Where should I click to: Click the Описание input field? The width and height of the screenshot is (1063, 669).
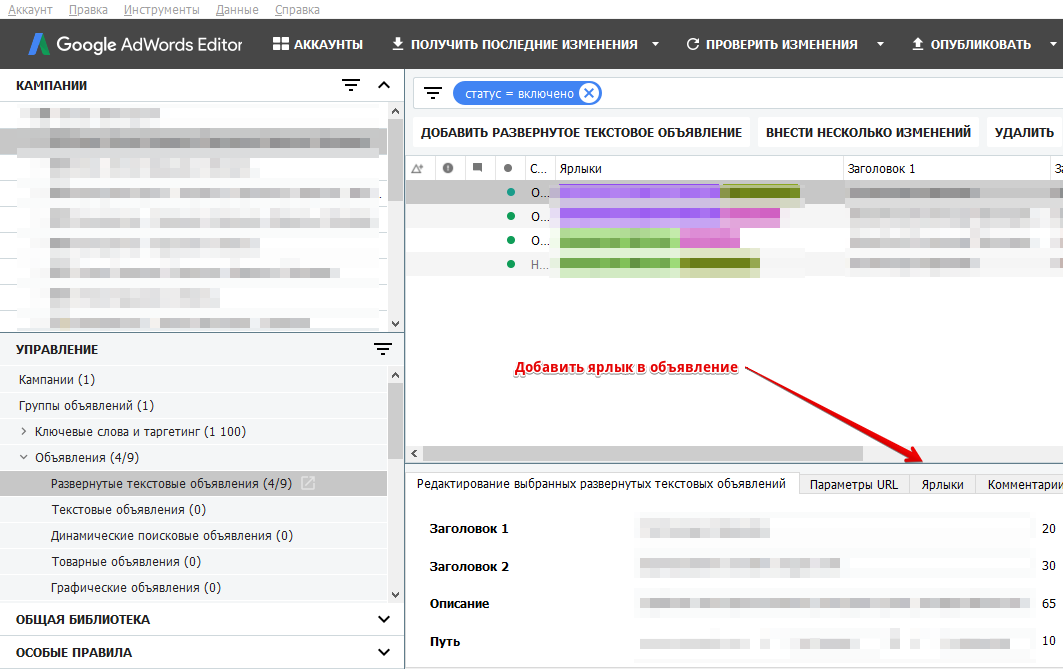(x=834, y=603)
